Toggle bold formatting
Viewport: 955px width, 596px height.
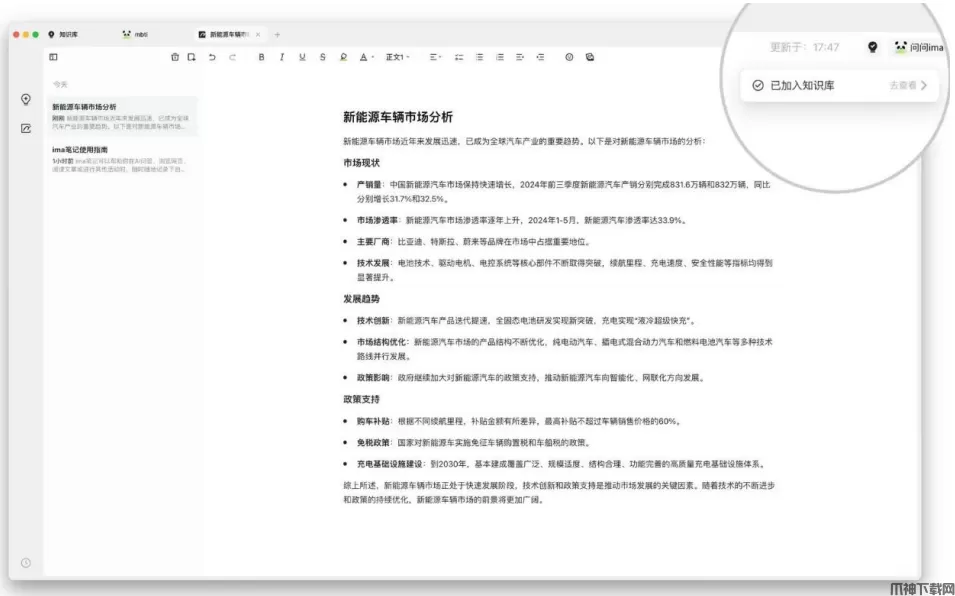[x=261, y=57]
